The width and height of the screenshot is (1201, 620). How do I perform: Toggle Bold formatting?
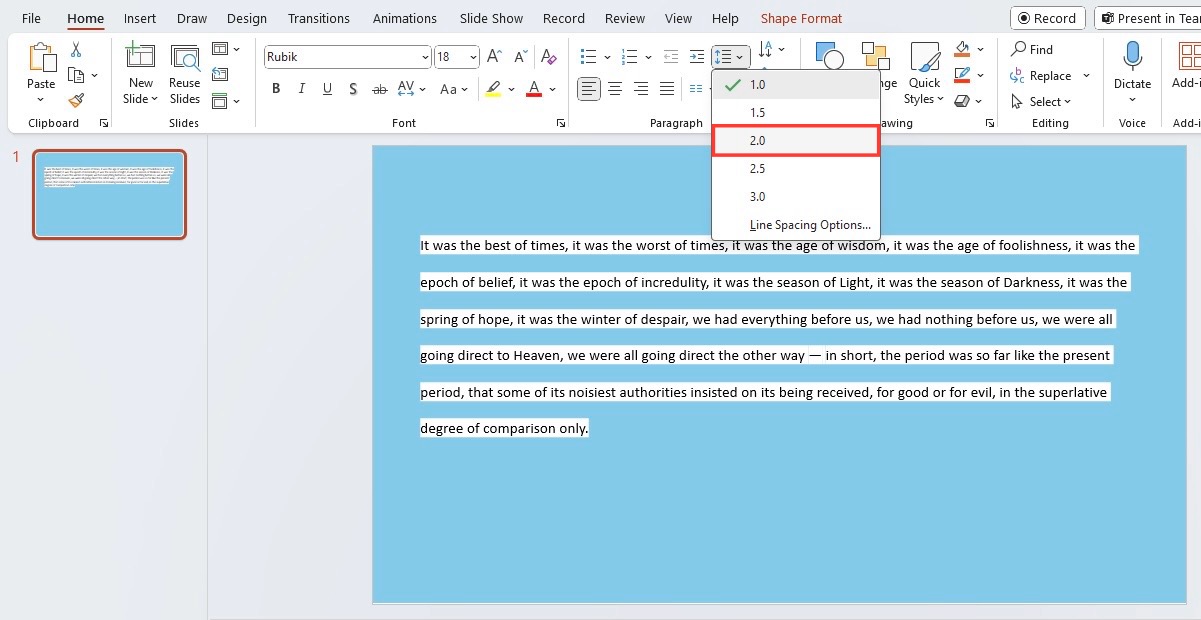276,89
